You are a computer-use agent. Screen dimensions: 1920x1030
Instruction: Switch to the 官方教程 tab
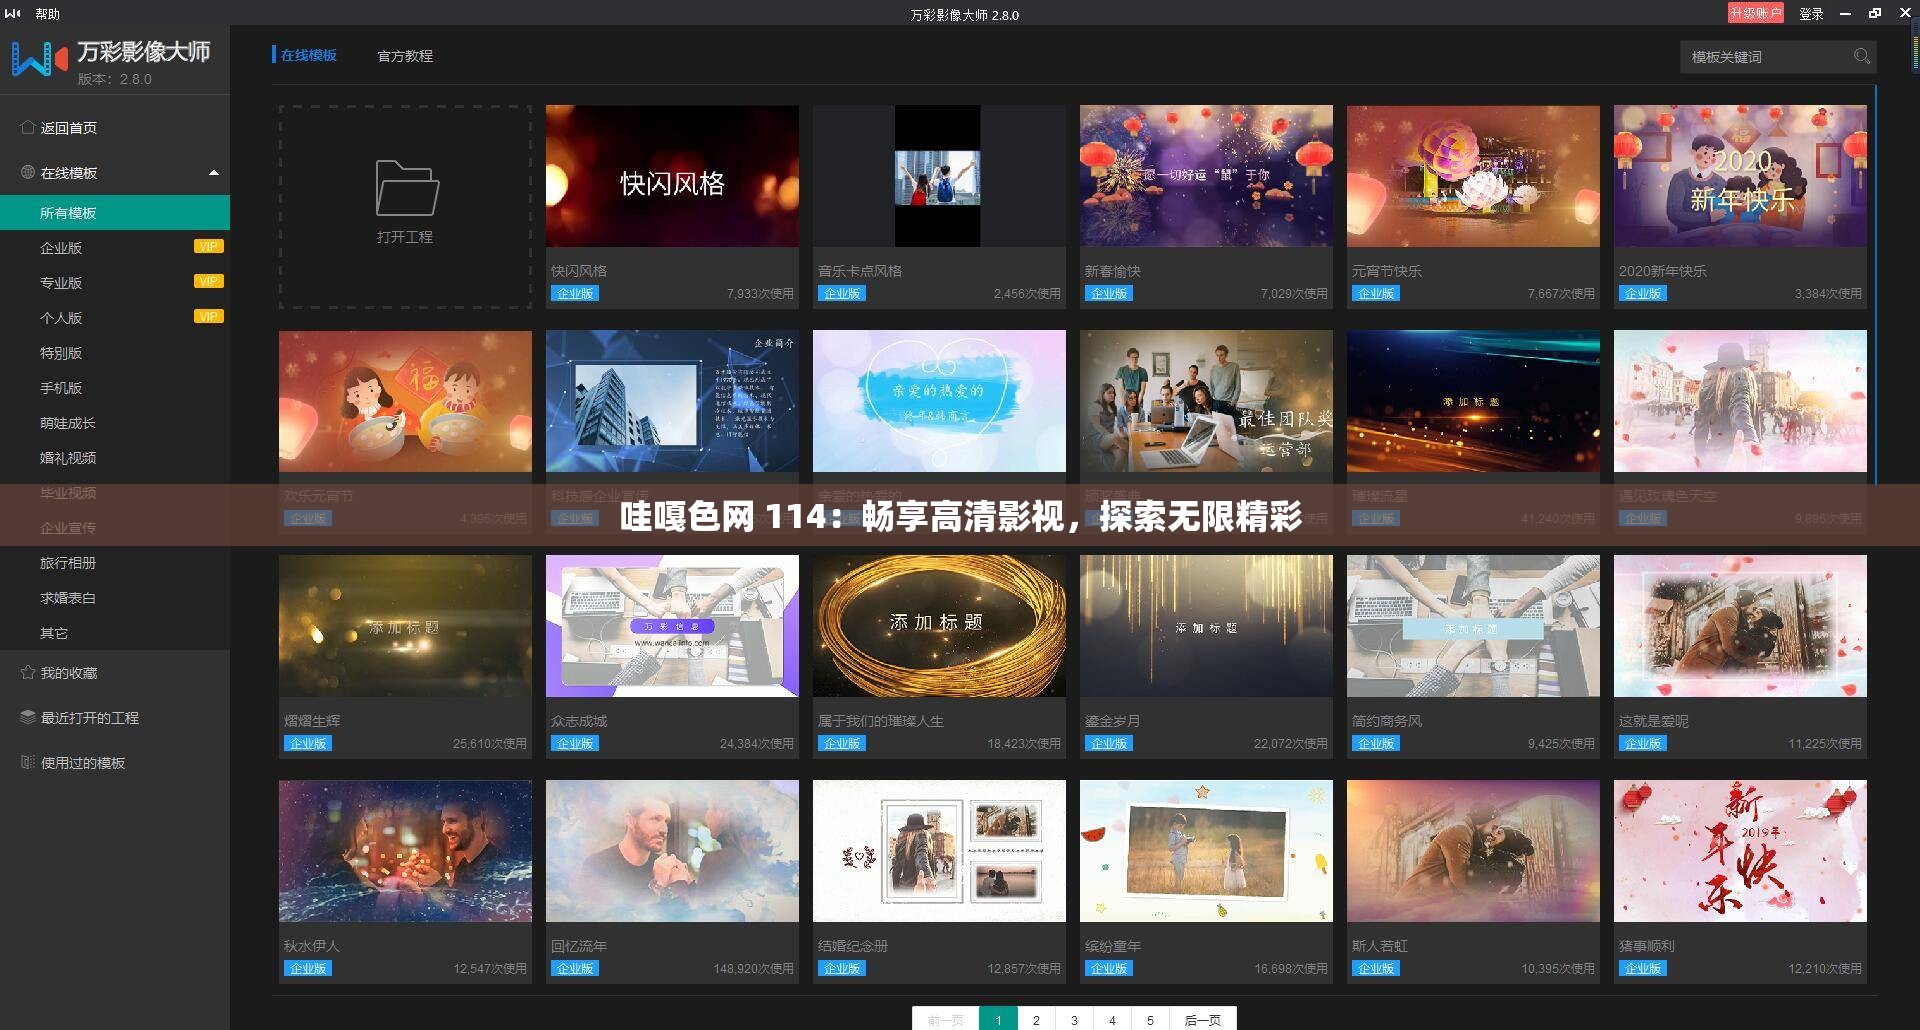[x=405, y=56]
